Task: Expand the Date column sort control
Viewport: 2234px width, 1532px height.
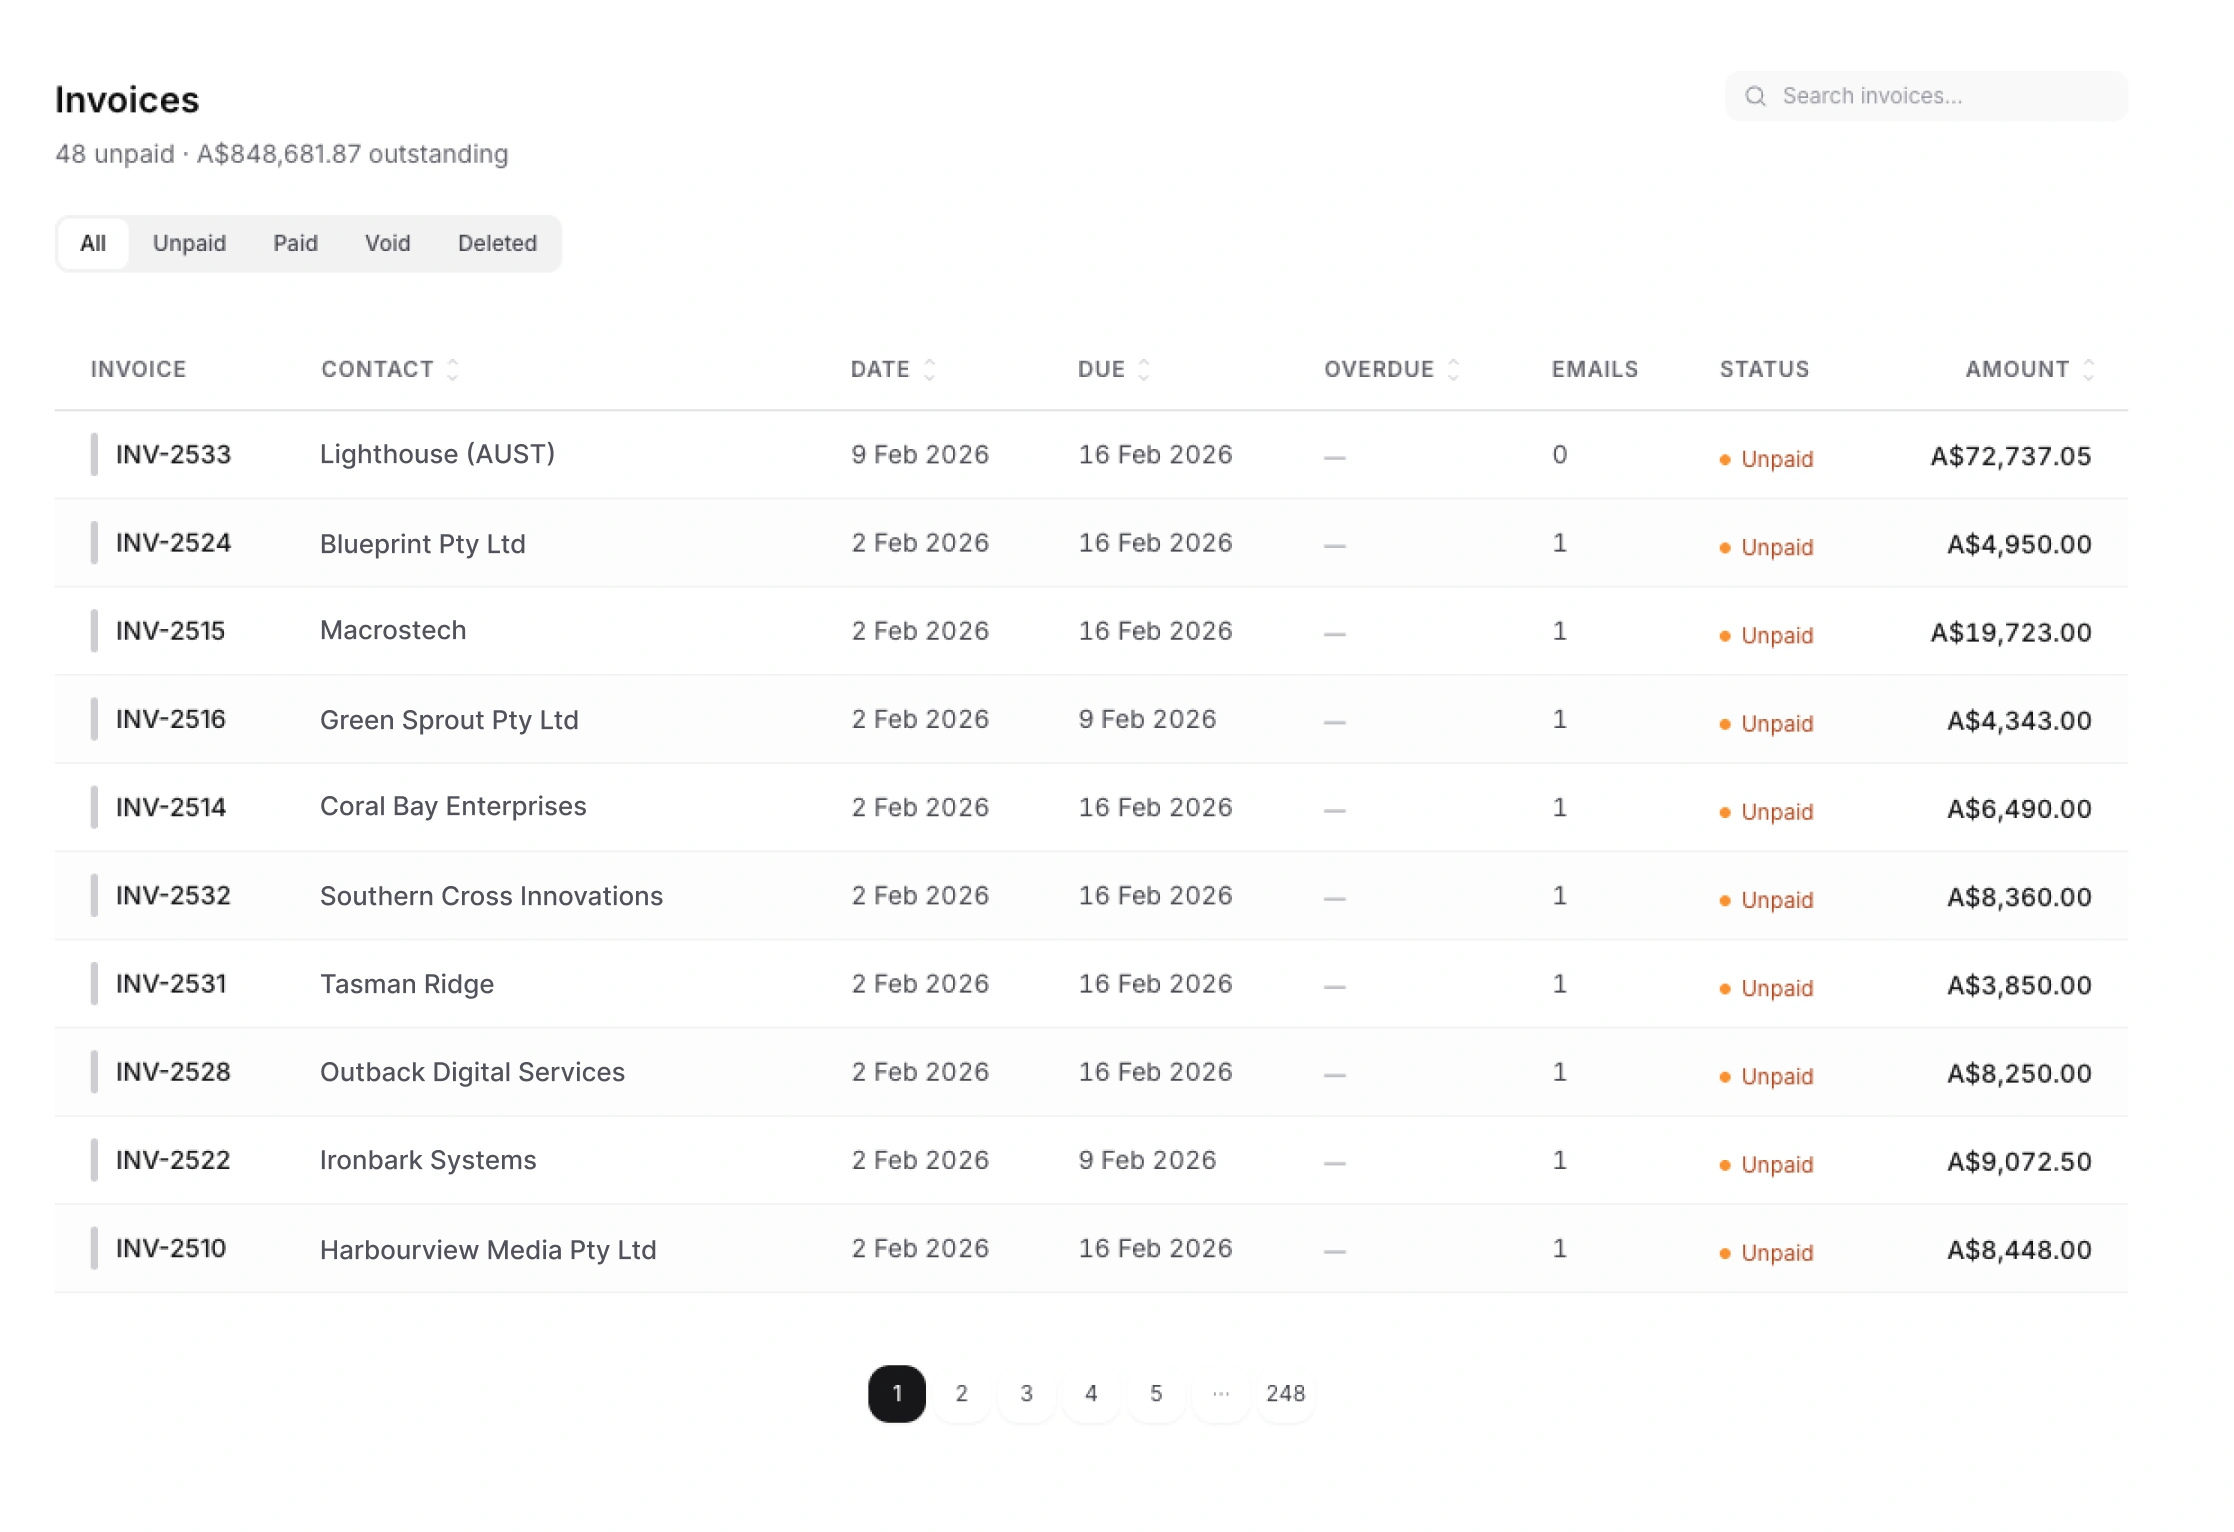Action: click(929, 369)
